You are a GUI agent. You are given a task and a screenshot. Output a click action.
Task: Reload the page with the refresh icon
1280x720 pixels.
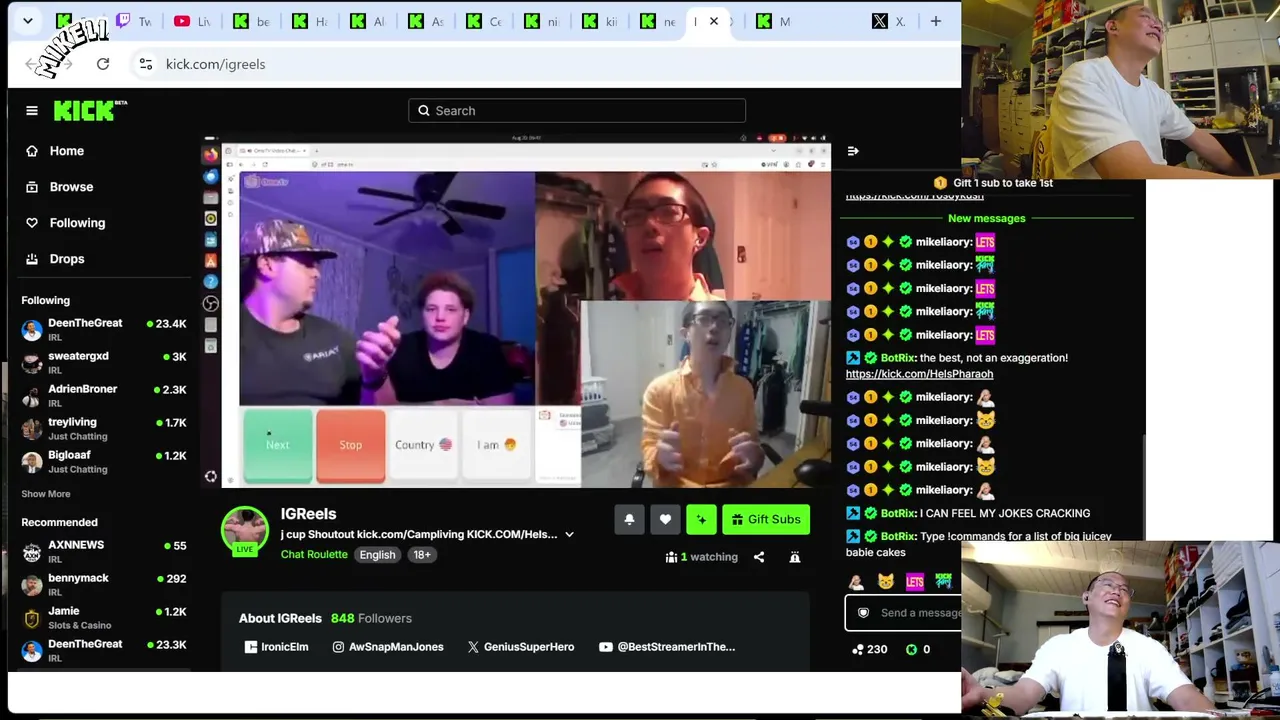point(103,64)
